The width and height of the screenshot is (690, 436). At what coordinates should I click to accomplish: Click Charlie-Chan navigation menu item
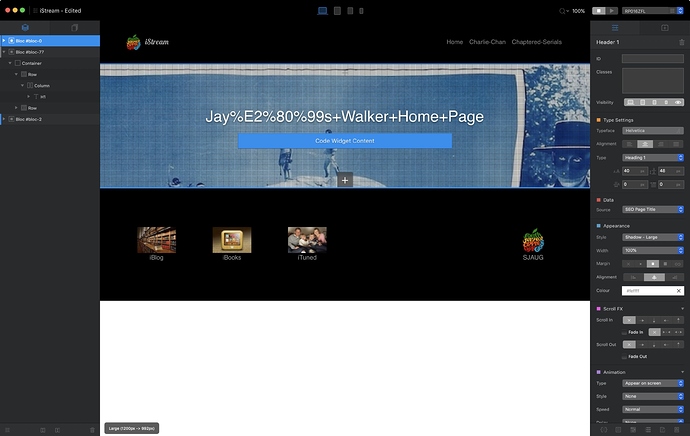487,42
